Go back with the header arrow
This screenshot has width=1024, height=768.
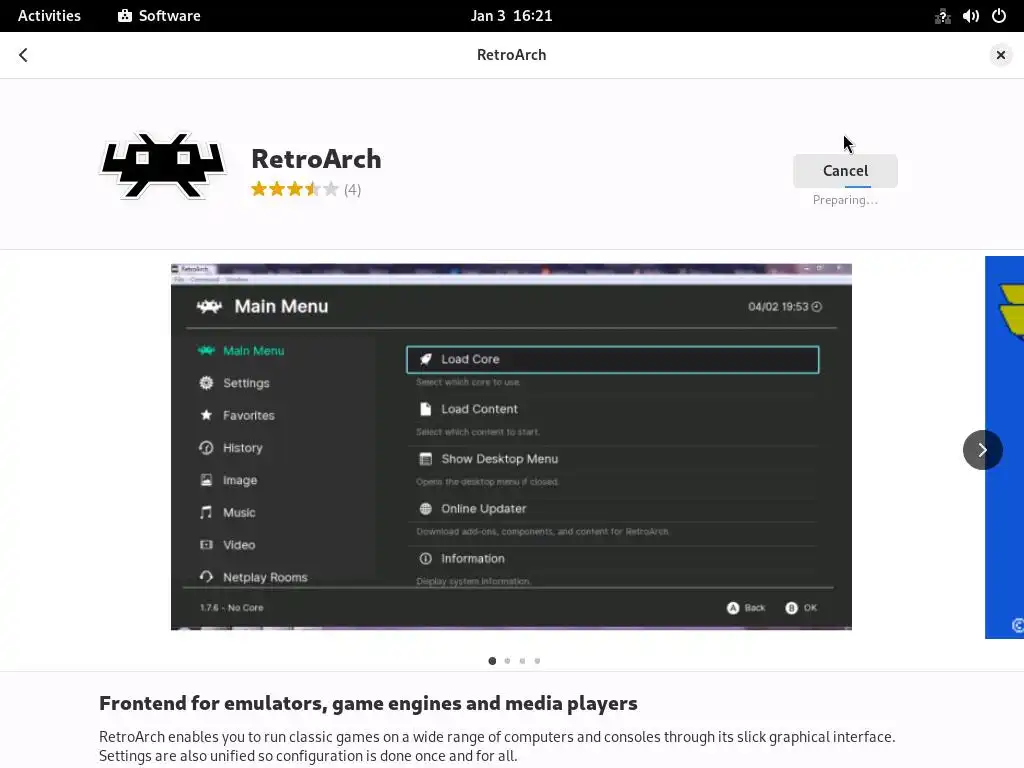click(x=24, y=55)
